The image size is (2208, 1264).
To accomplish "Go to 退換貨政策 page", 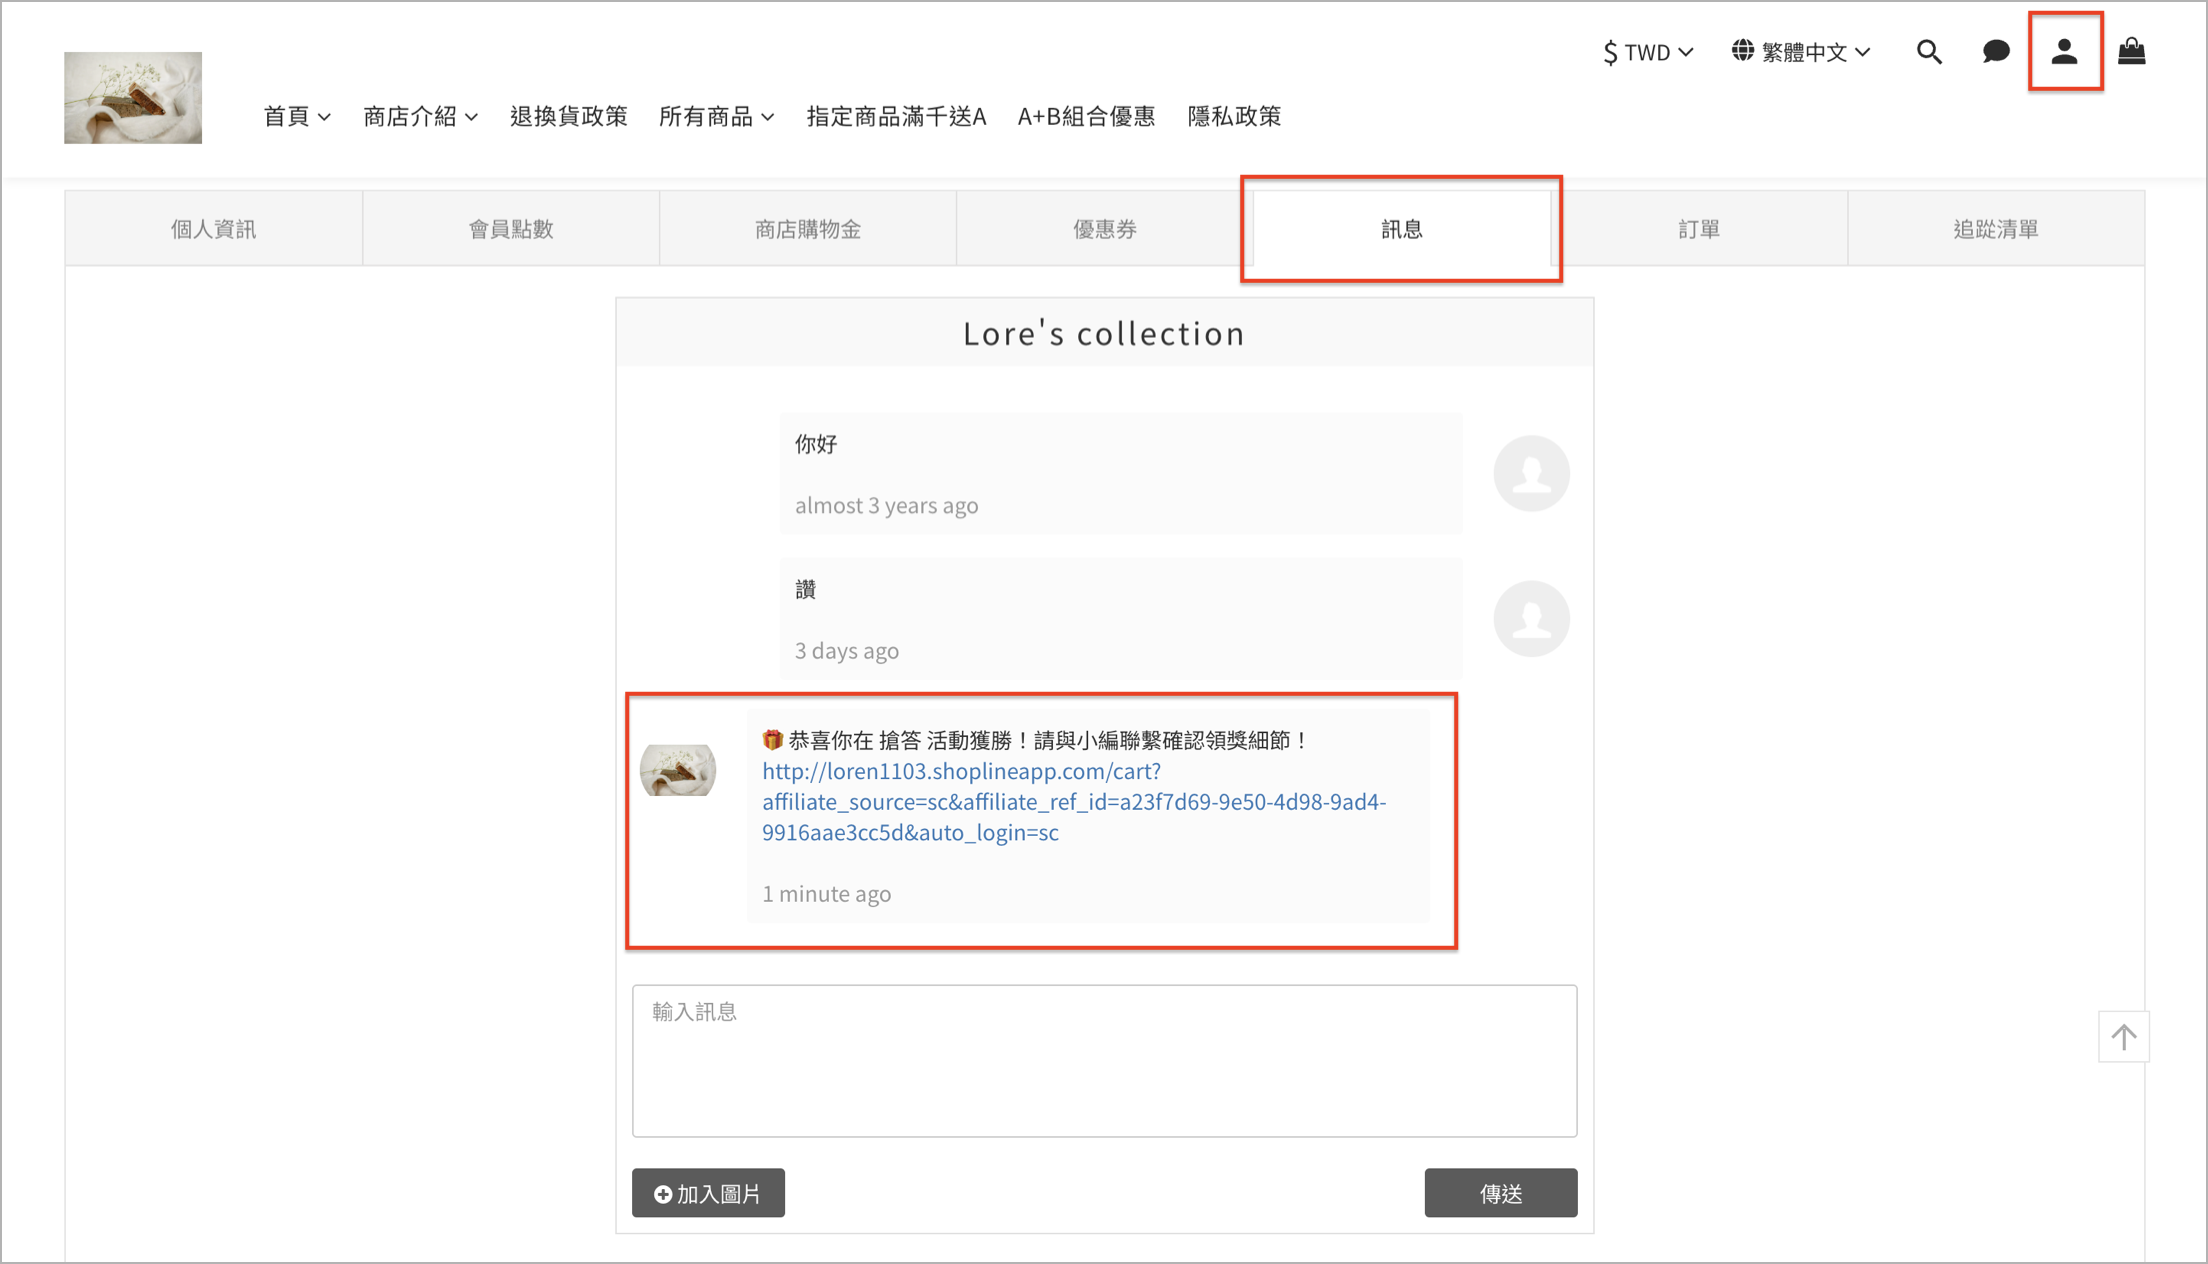I will coord(568,116).
